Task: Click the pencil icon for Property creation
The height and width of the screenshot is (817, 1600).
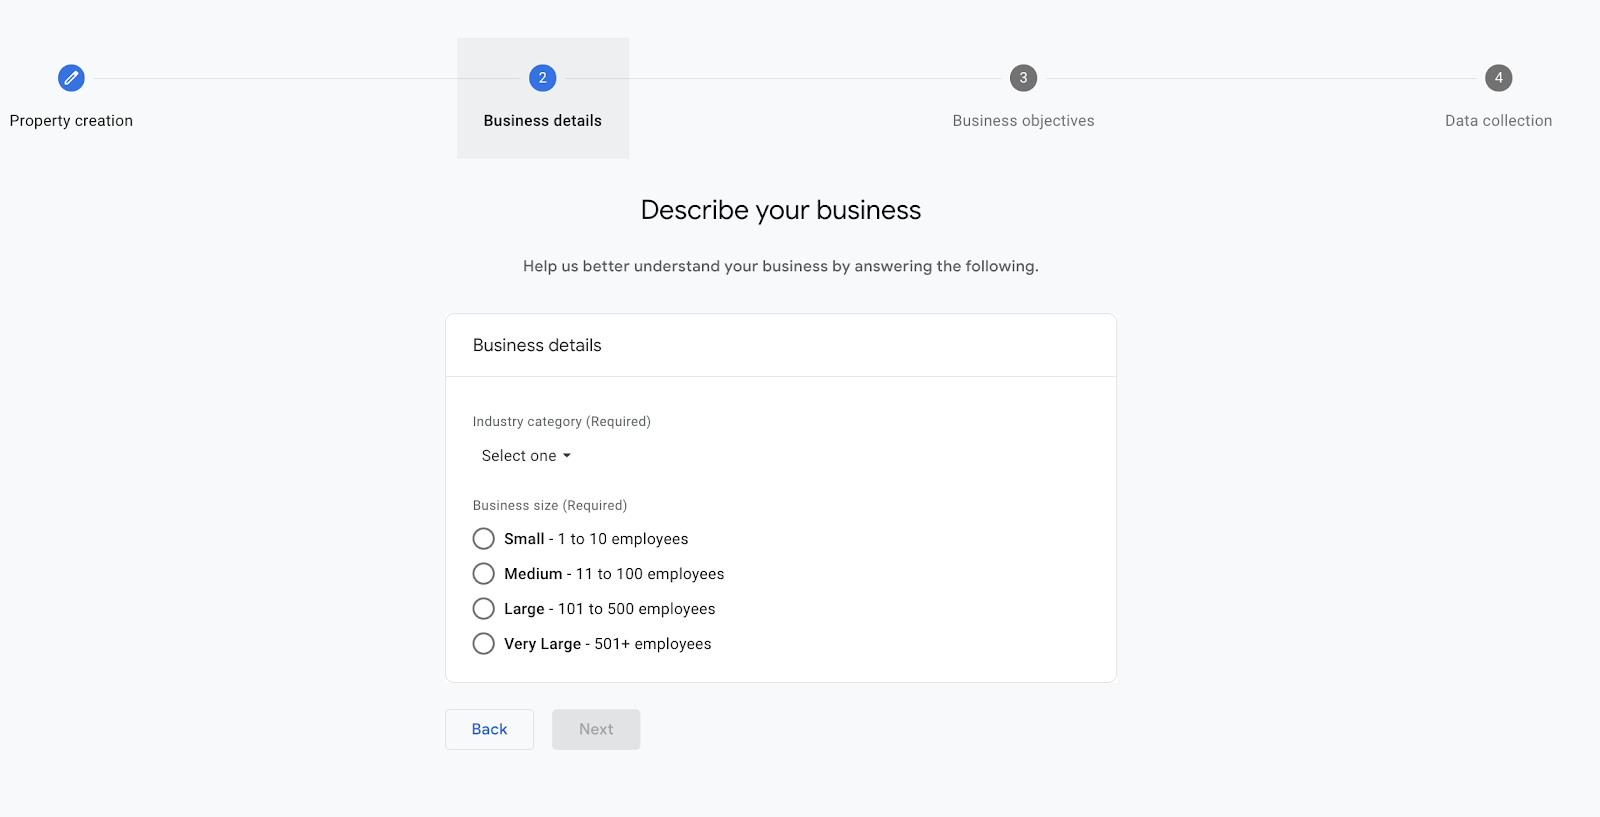Action: (71, 78)
